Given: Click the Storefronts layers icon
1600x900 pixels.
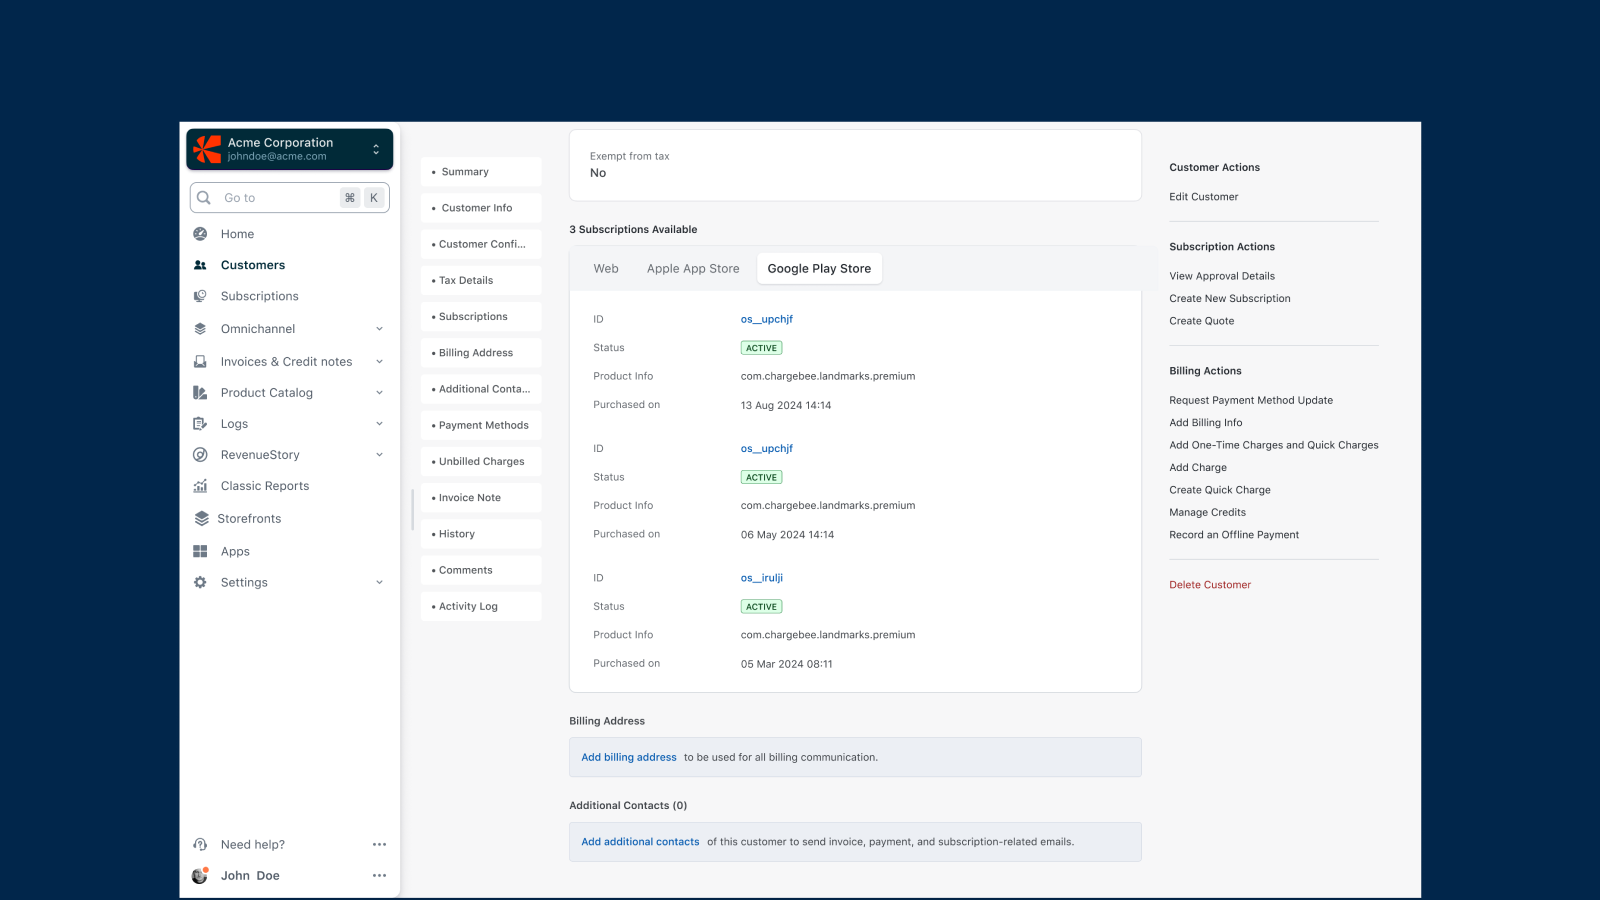Looking at the screenshot, I should 201,519.
